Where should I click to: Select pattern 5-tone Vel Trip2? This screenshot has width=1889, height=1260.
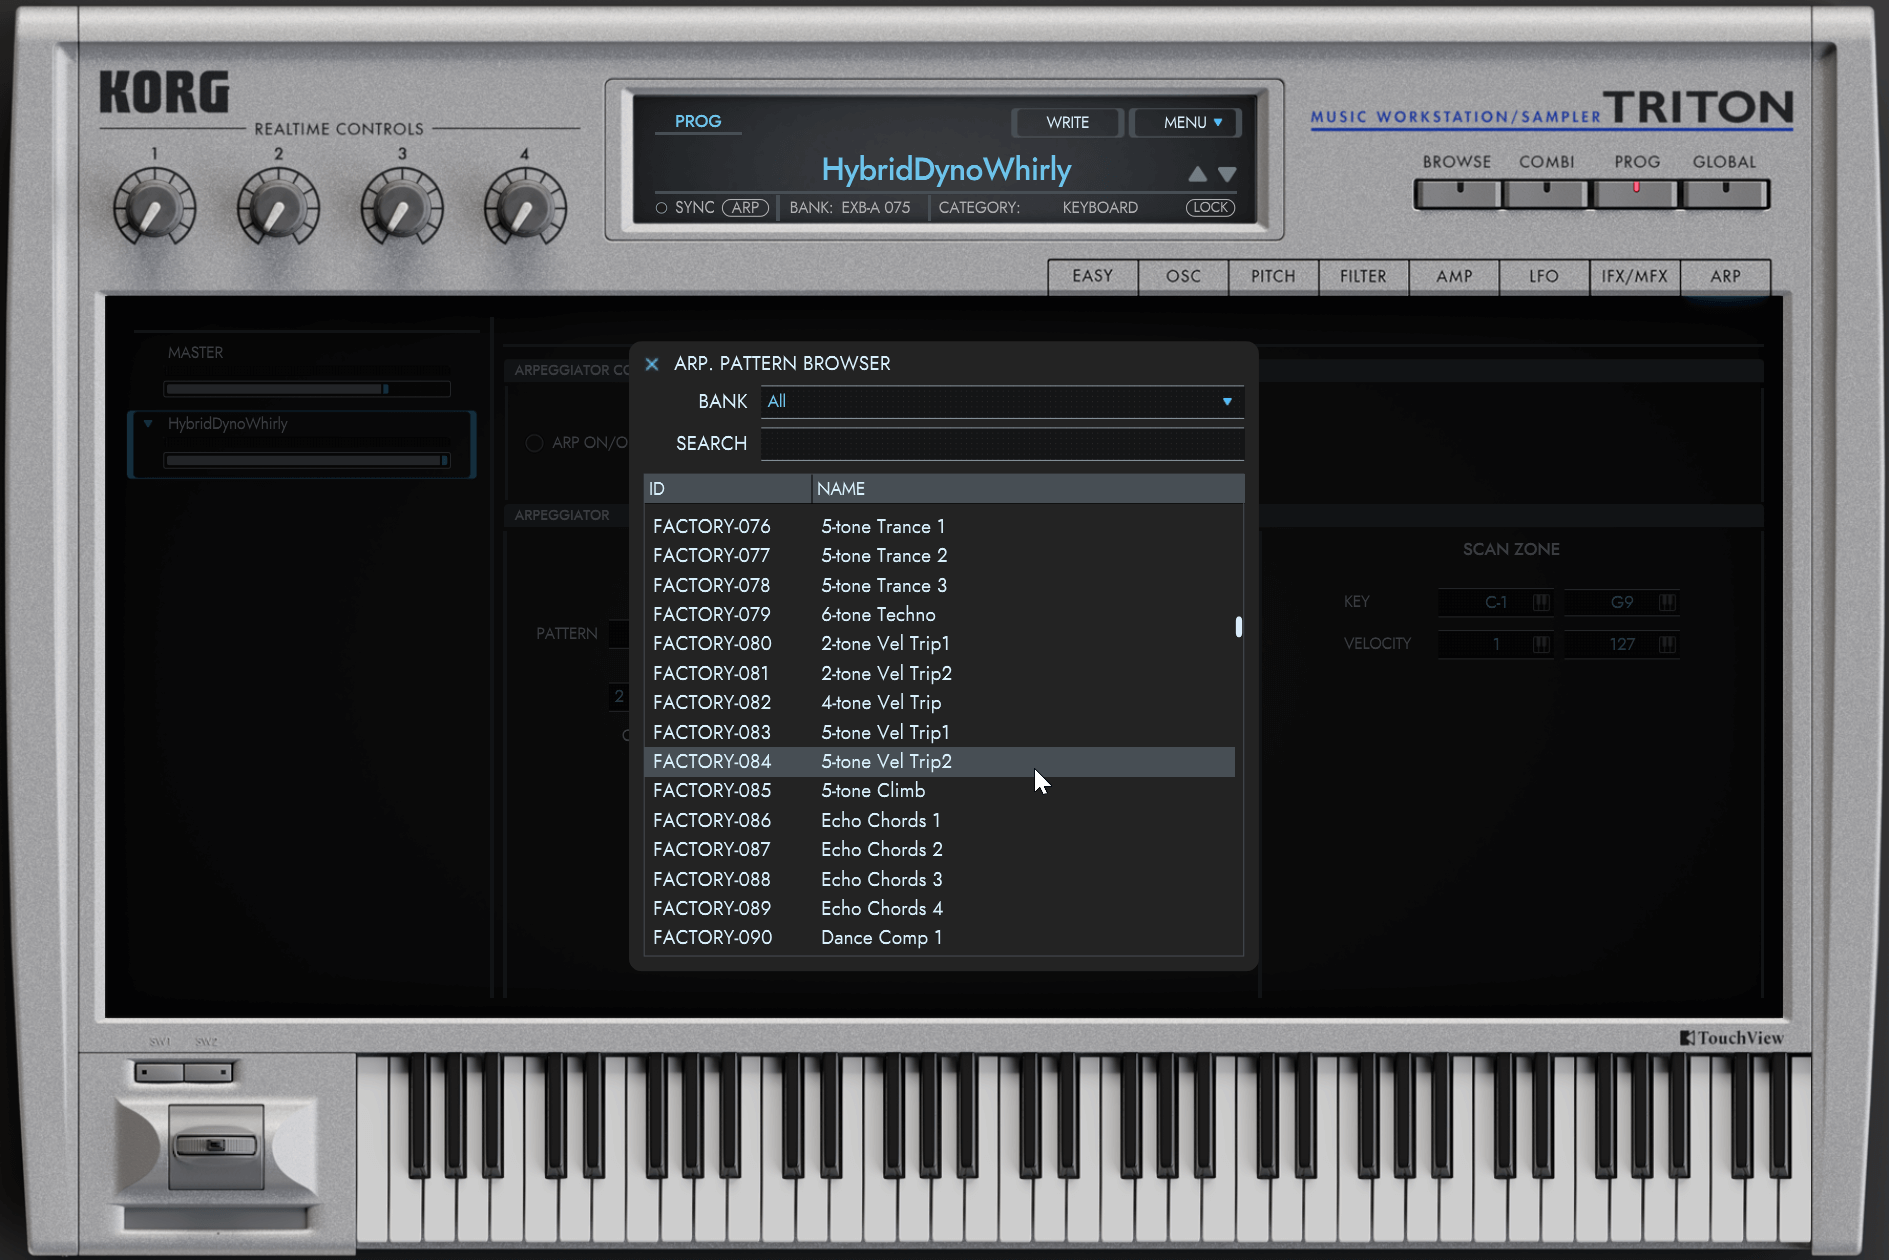(939, 761)
